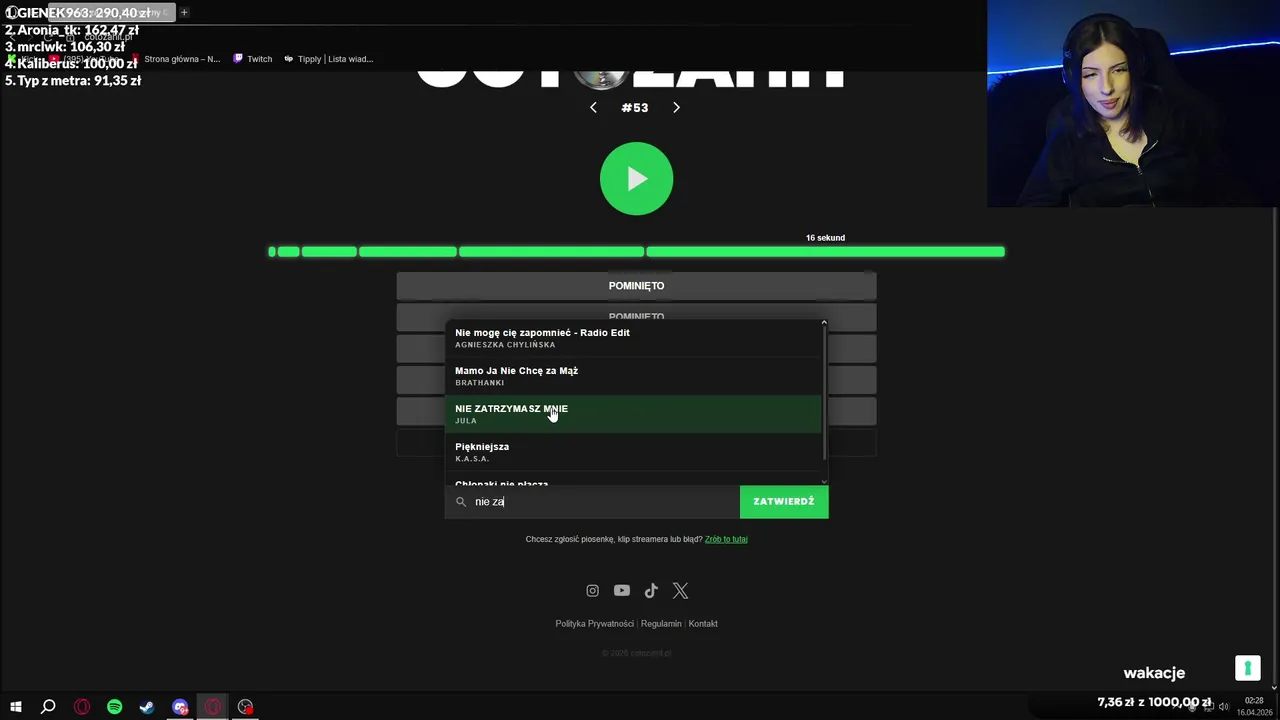Open the Instagram icon in footer
Screen dimensions: 1280x720
[592, 591]
